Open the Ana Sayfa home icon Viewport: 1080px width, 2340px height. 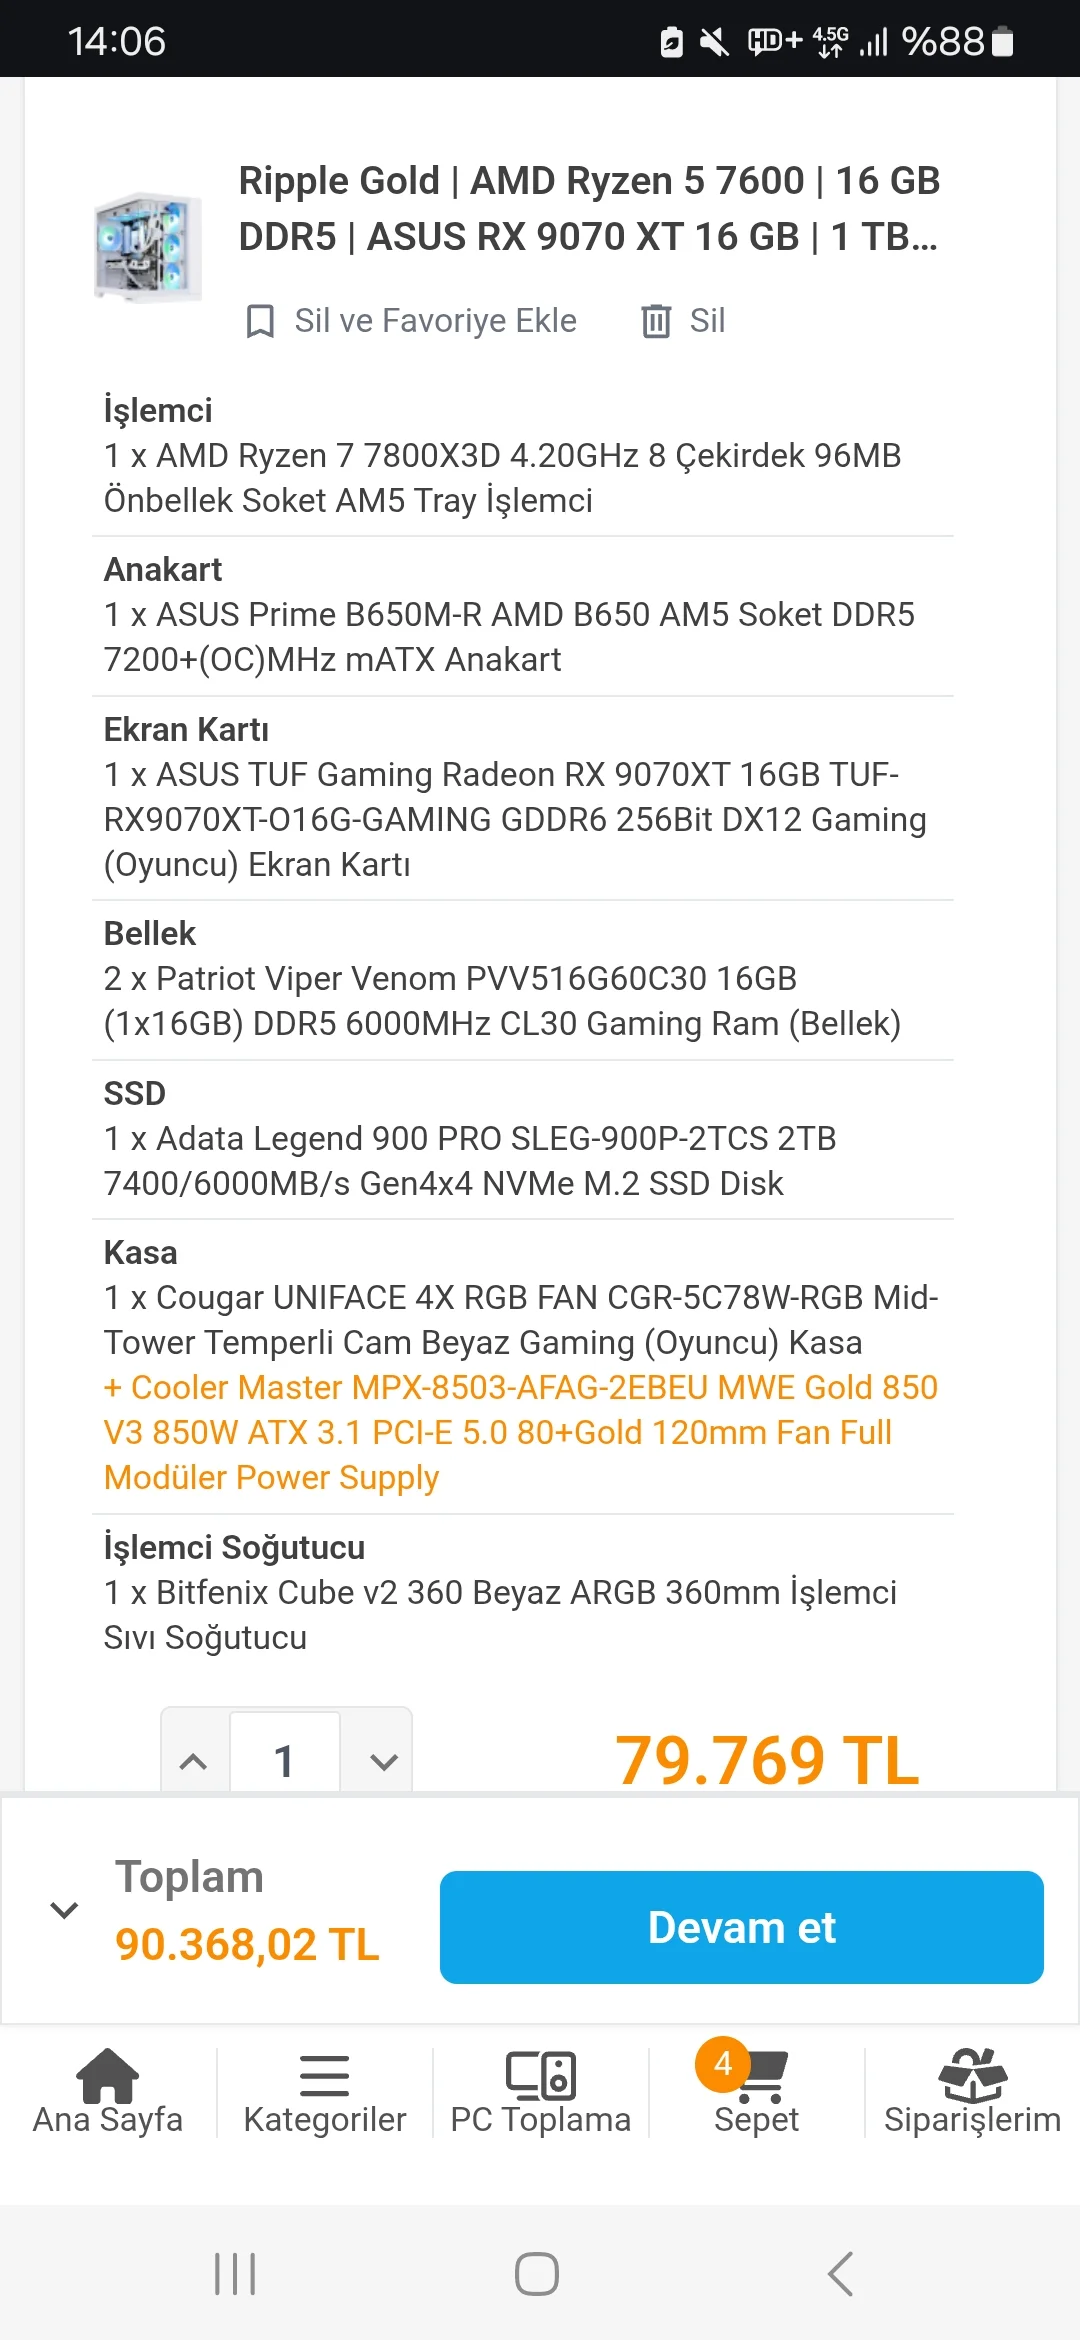tap(108, 2076)
